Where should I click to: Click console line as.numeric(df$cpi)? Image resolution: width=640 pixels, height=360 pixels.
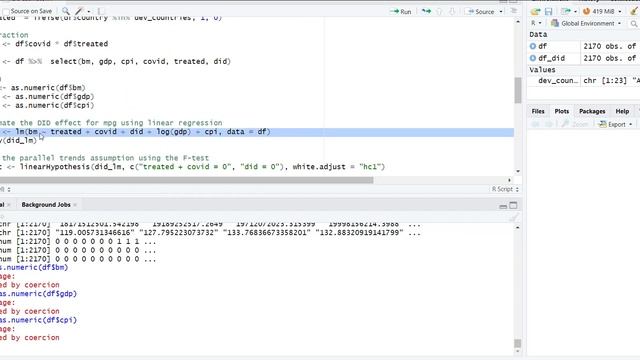pyautogui.click(x=38, y=320)
